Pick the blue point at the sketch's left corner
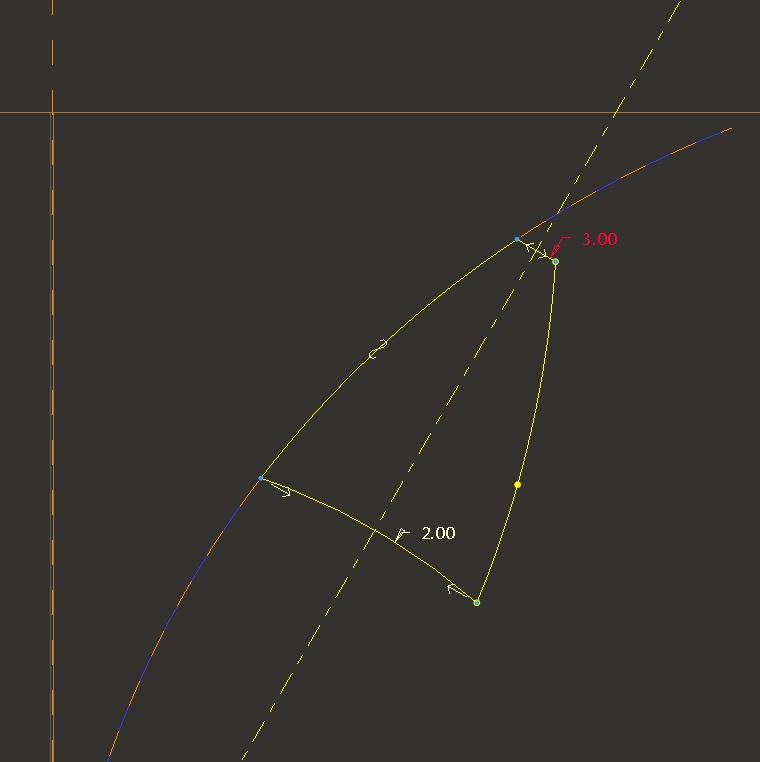Image resolution: width=760 pixels, height=762 pixels. tap(261, 478)
